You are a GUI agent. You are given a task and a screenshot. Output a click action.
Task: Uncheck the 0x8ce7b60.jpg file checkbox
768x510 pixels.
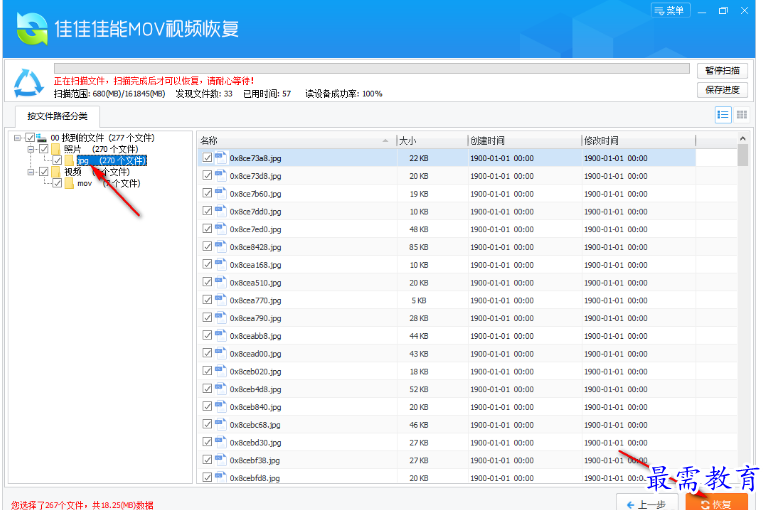coord(207,193)
